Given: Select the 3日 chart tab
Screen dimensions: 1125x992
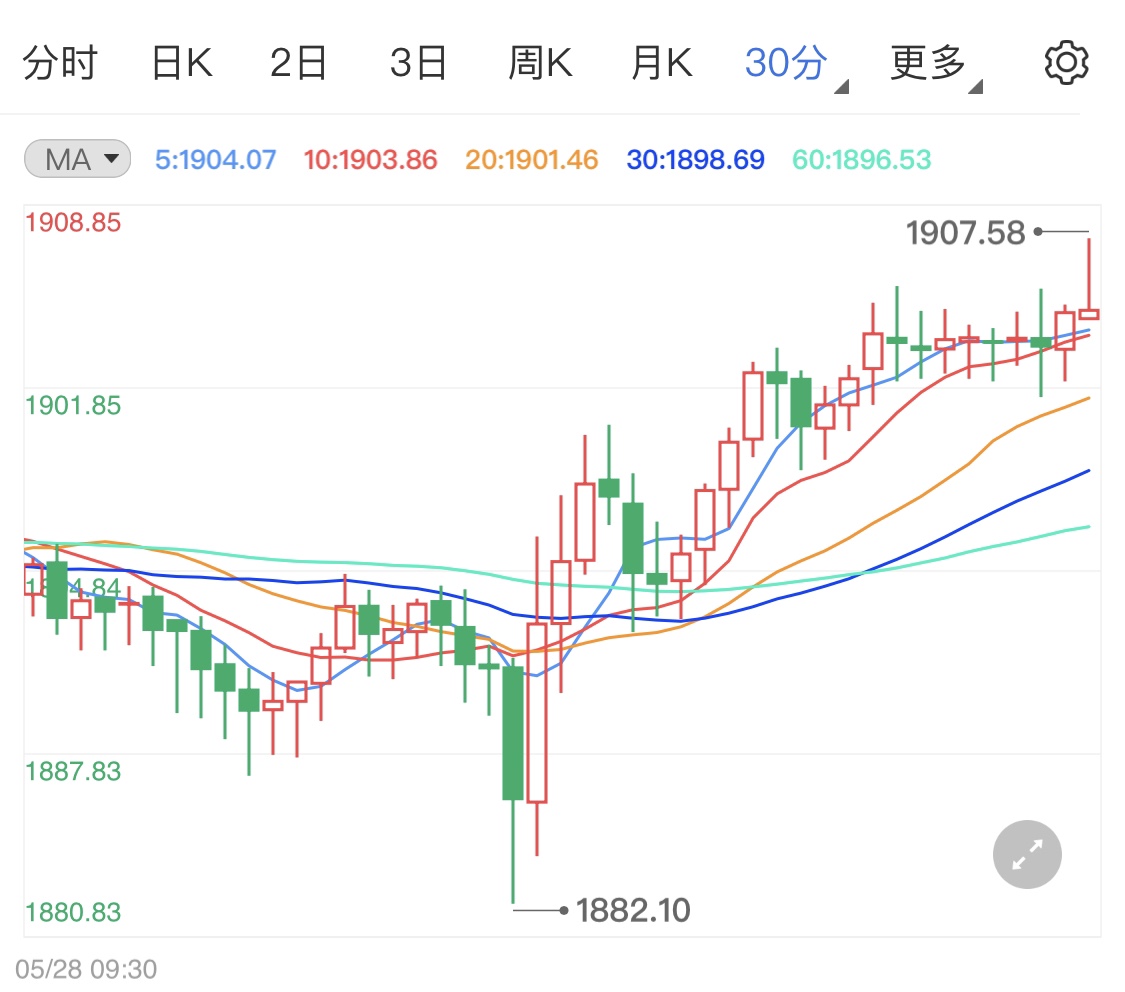Looking at the screenshot, I should (418, 63).
